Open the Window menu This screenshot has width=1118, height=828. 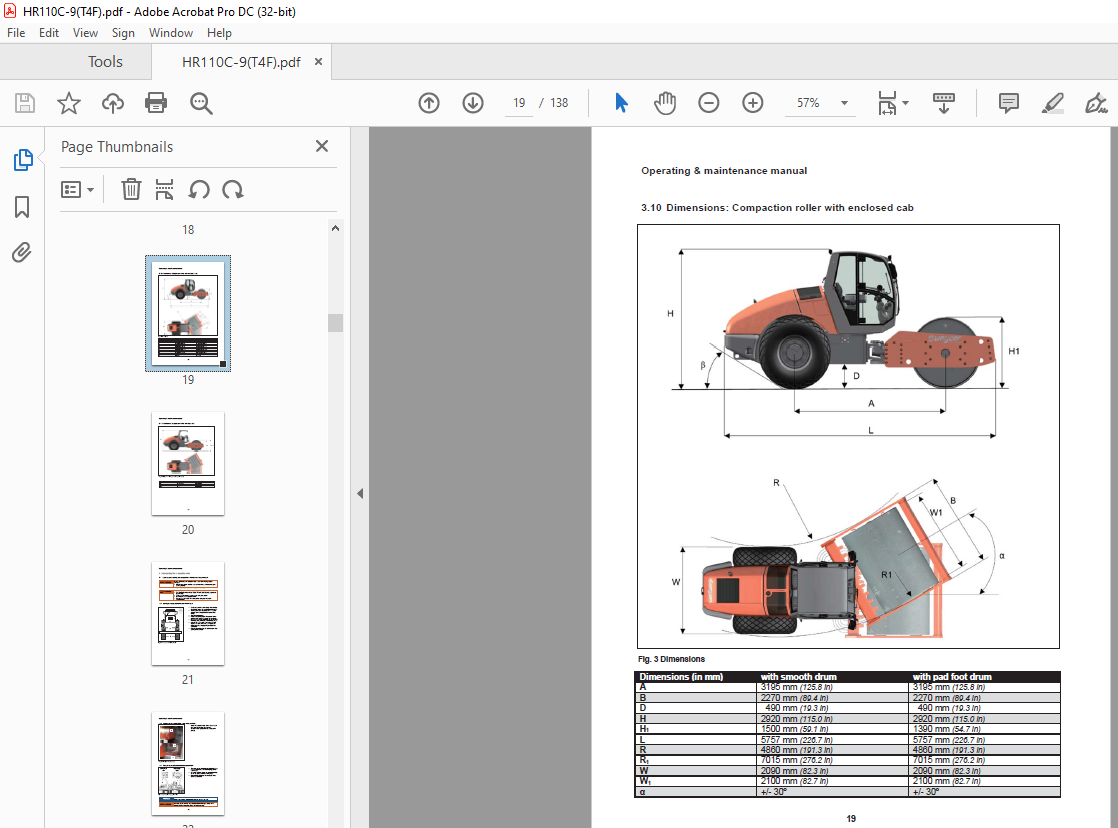[x=170, y=33]
